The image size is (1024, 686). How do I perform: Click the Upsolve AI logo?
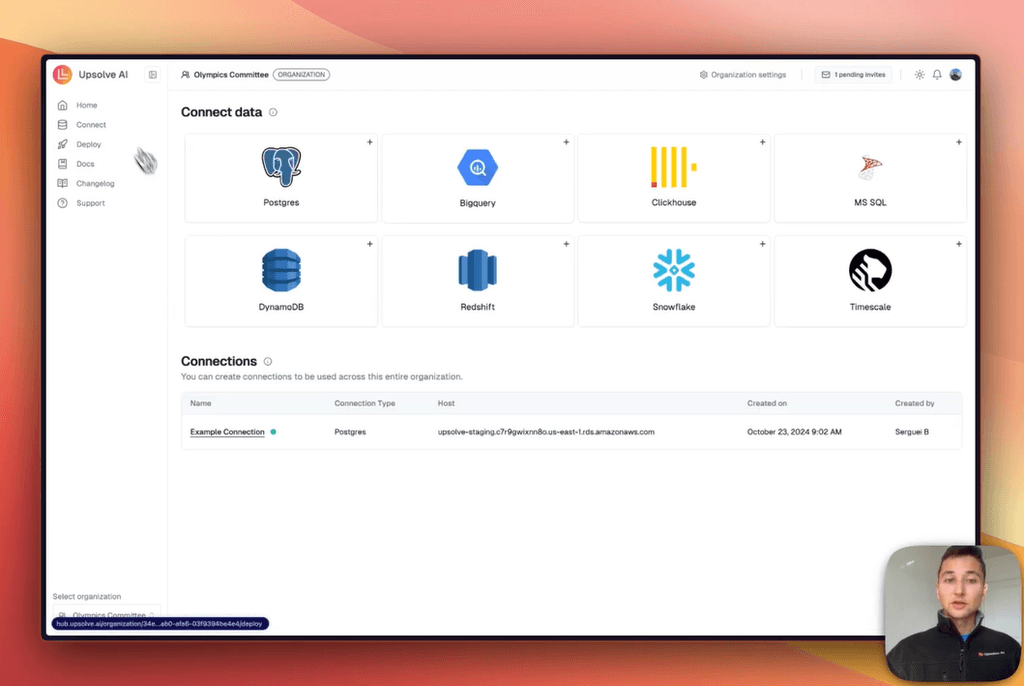[62, 74]
